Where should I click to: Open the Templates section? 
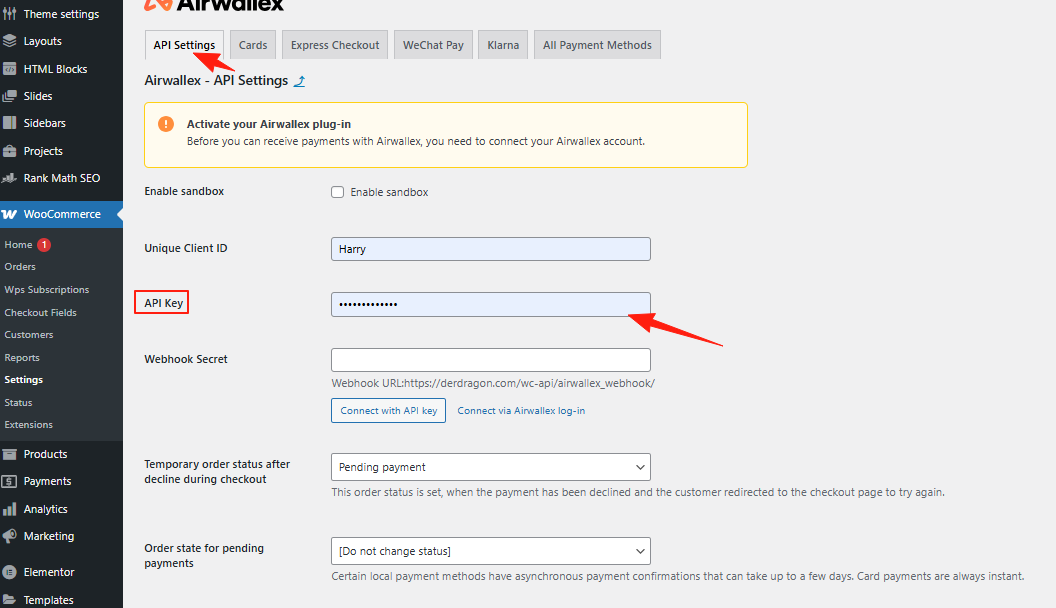pos(50,599)
